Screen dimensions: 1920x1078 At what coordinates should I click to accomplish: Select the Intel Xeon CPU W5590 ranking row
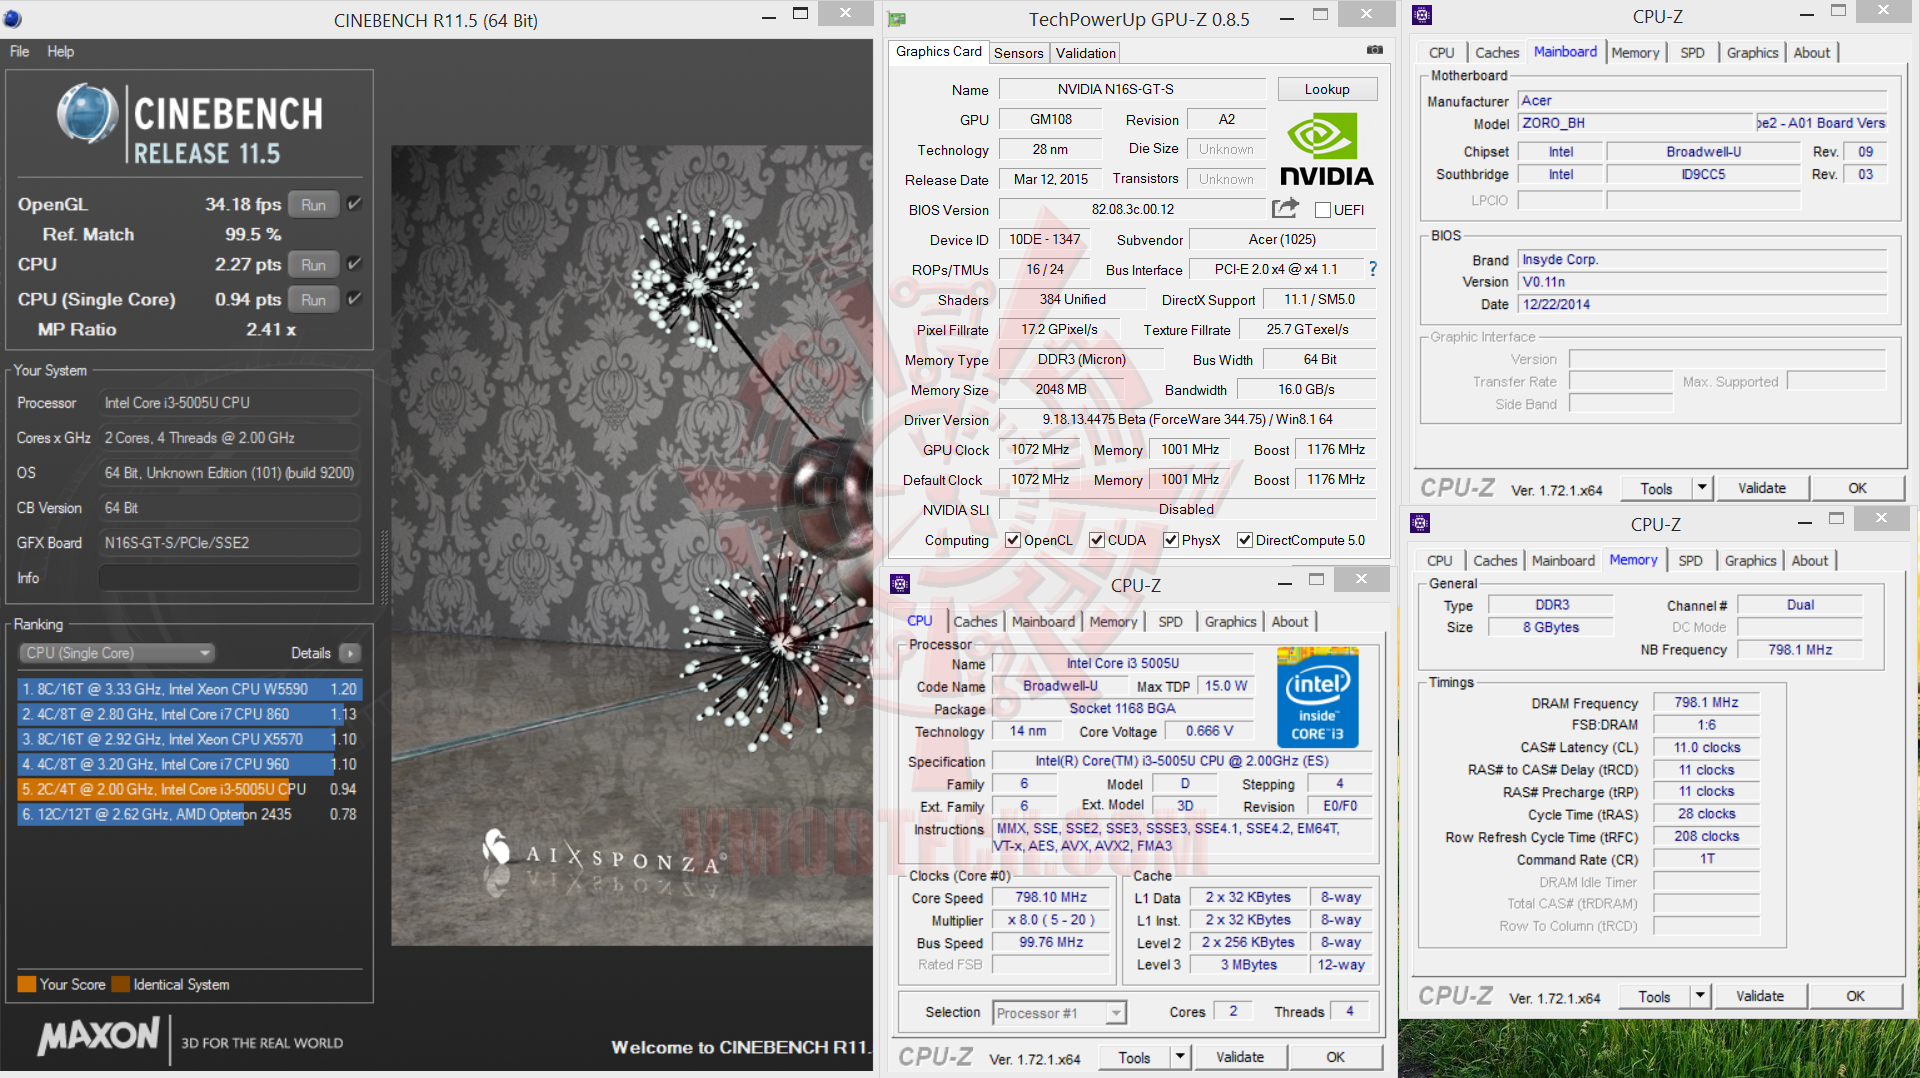189,689
